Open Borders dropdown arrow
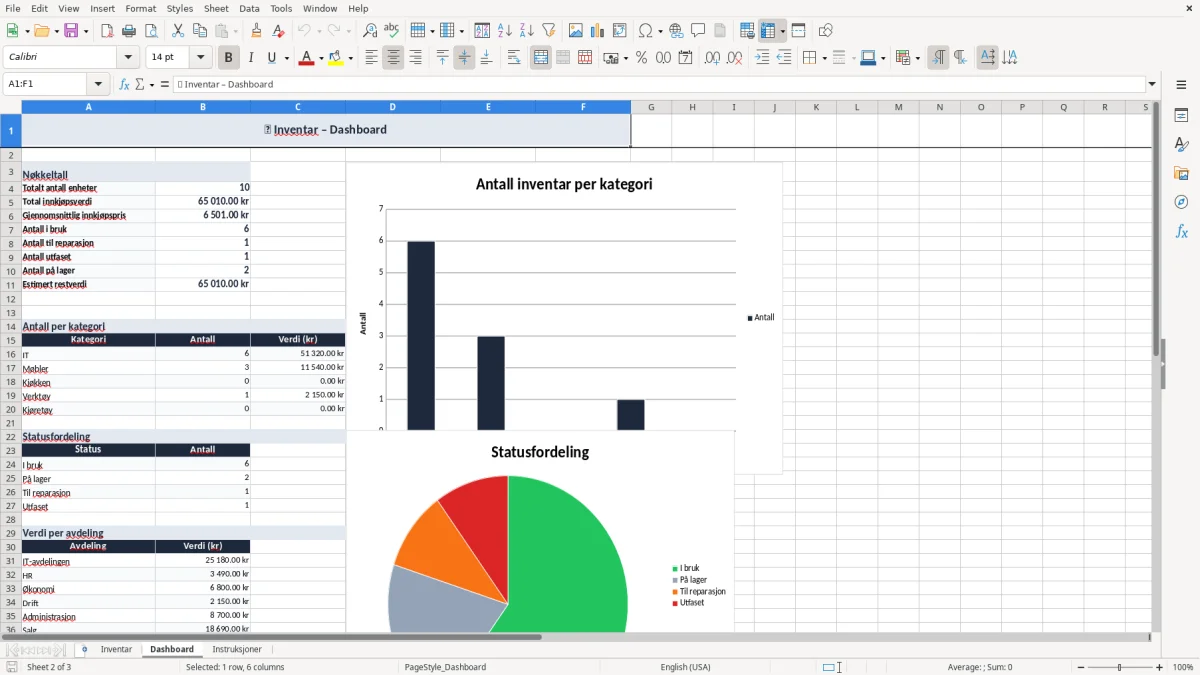Image resolution: width=1200 pixels, height=675 pixels. click(x=823, y=58)
